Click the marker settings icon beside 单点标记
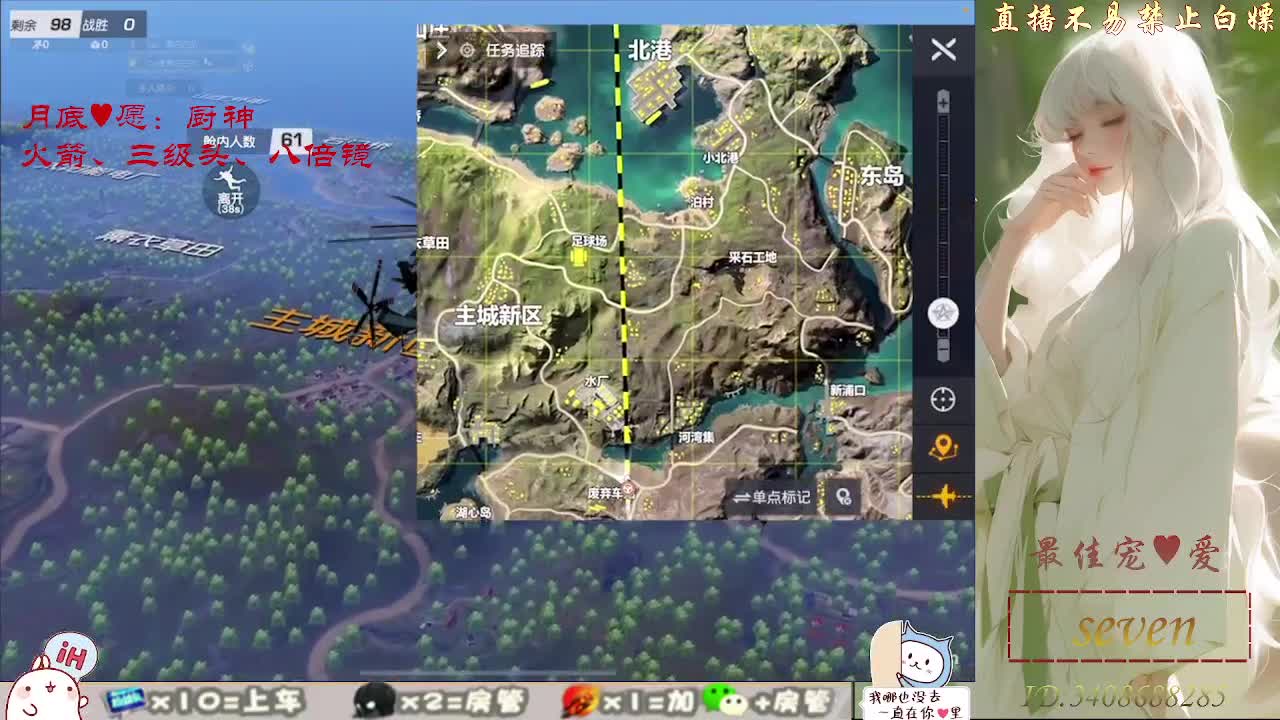This screenshot has width=1280, height=720. [844, 497]
